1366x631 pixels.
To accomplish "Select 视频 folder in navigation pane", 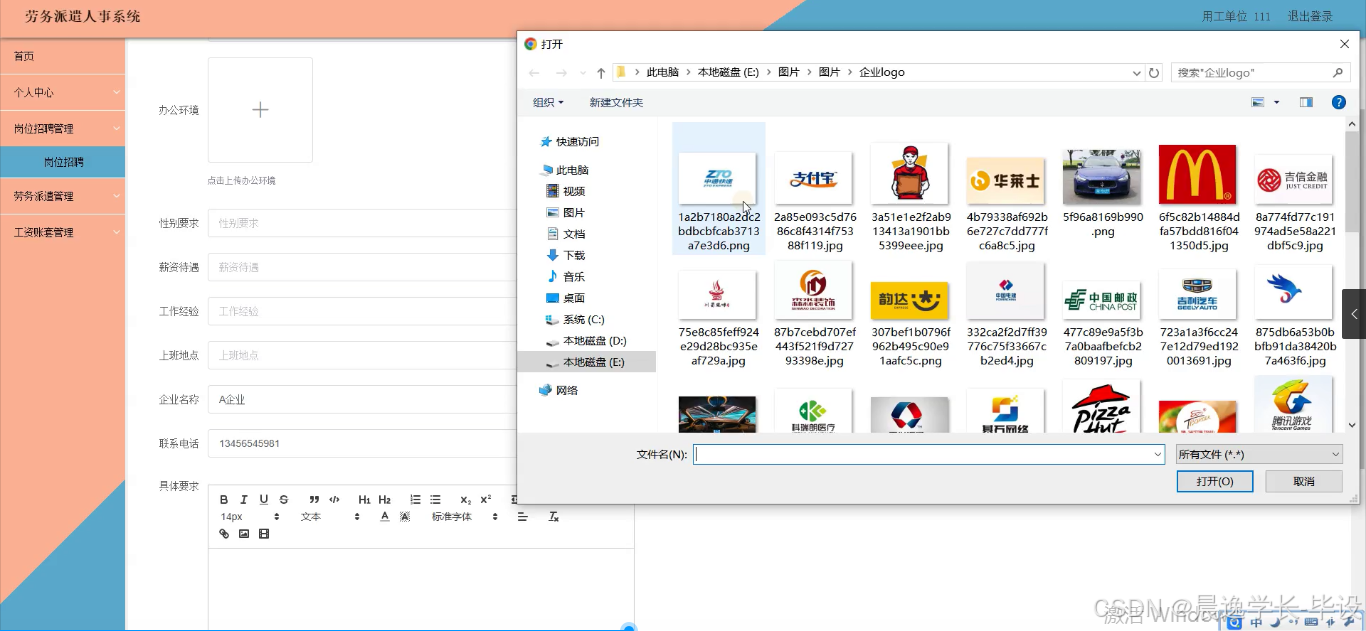I will (565, 191).
